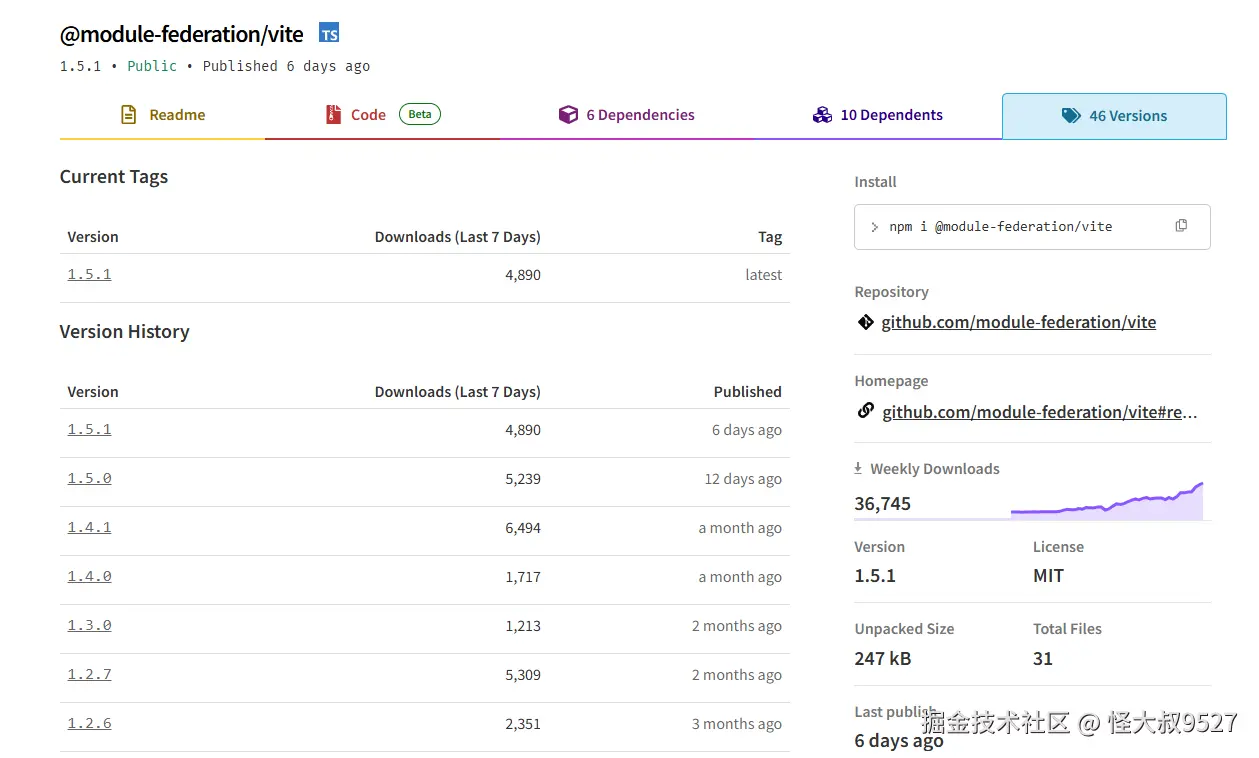Click the sidebar Version value 1.5.1
Viewport: 1259px width, 758px height.
click(x=875, y=576)
